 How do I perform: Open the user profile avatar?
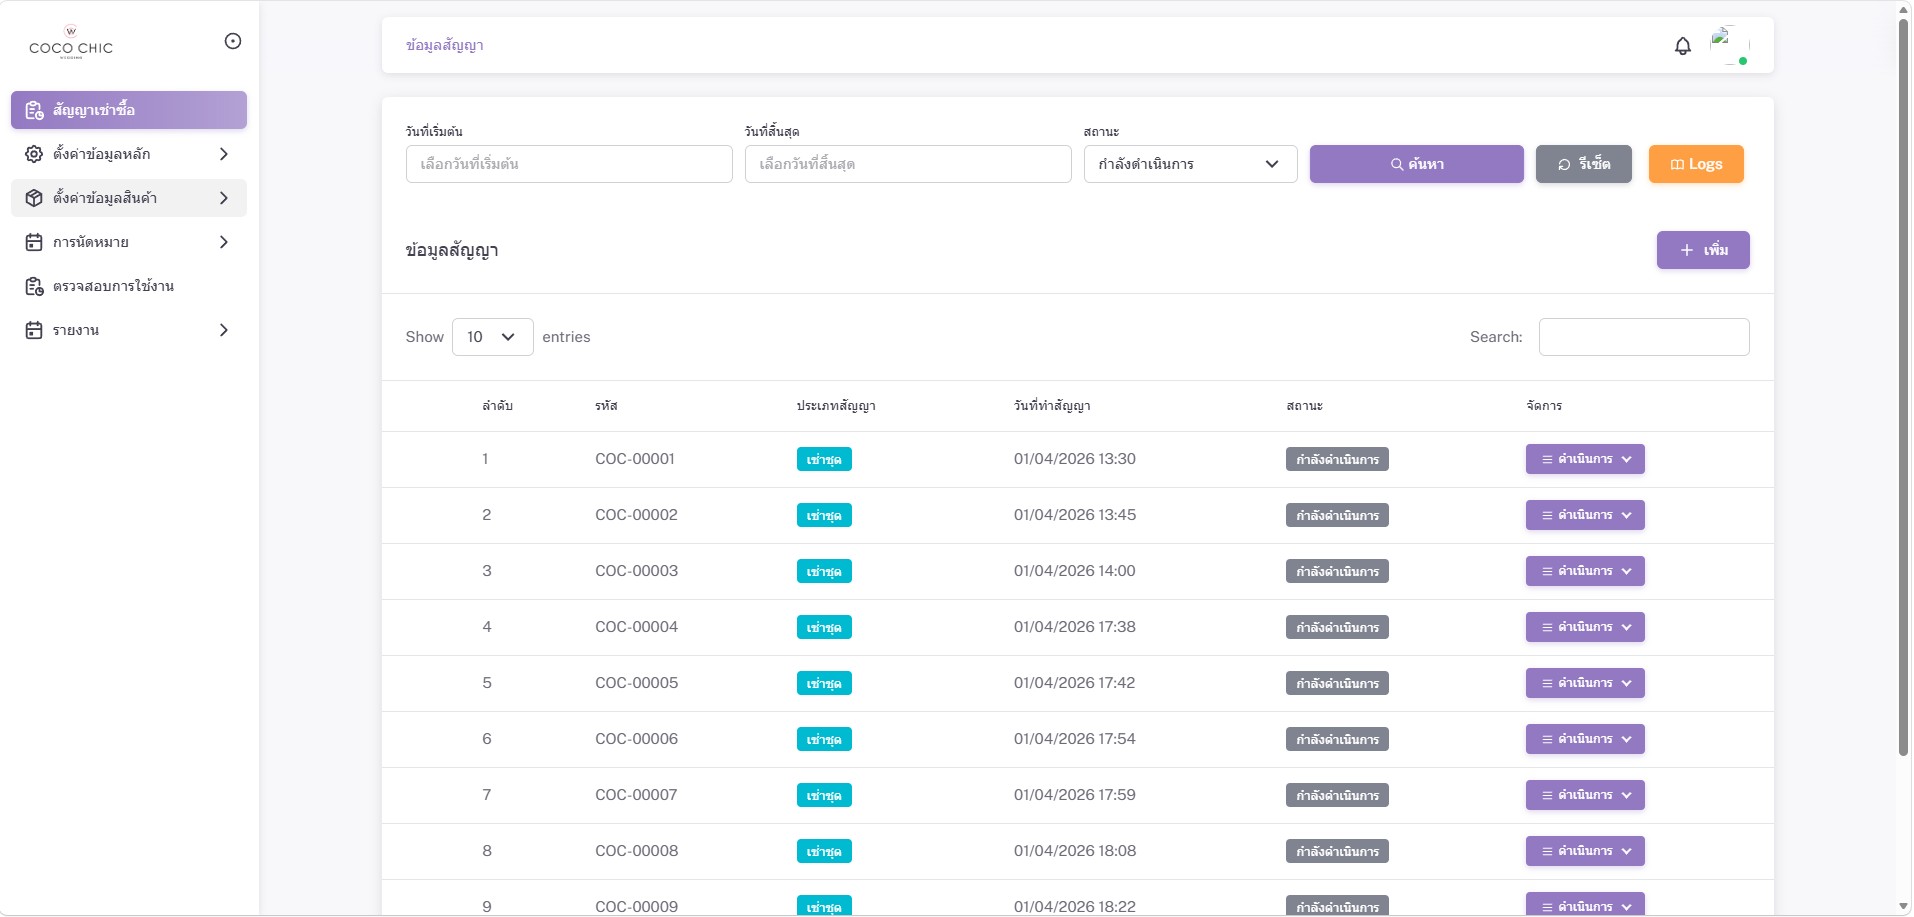[1729, 45]
